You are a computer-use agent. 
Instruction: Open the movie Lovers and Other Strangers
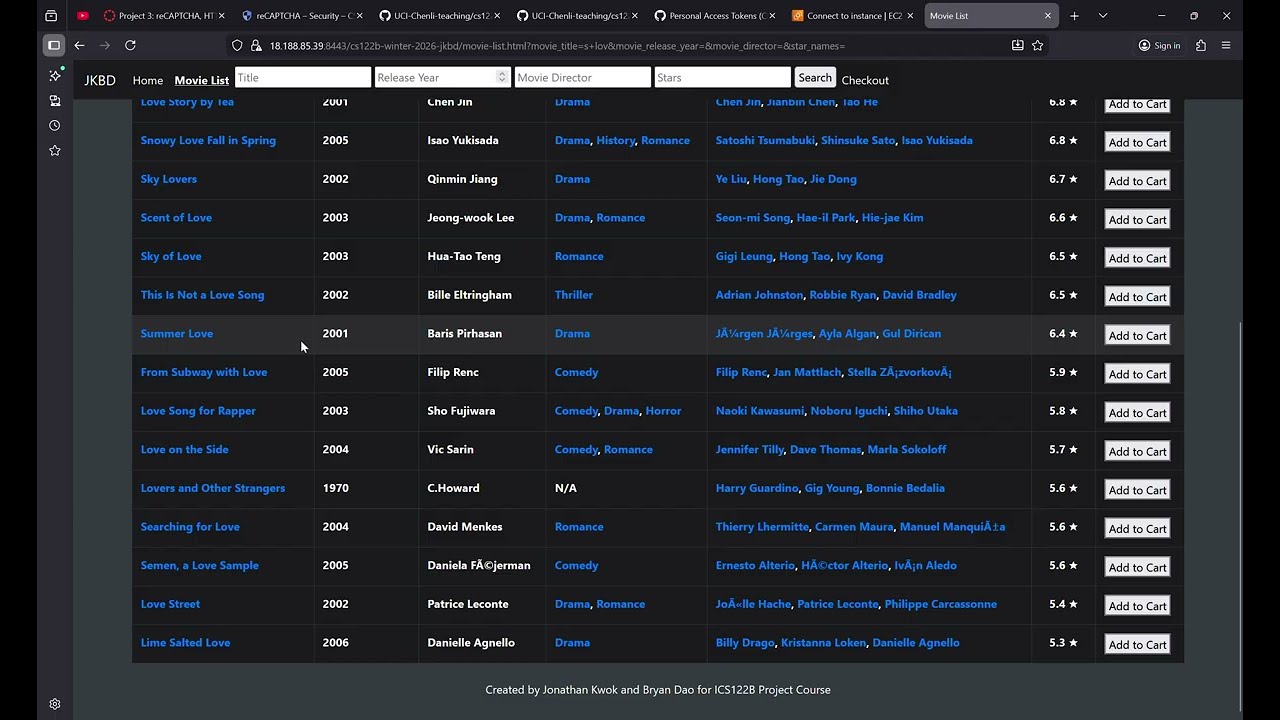tap(213, 488)
